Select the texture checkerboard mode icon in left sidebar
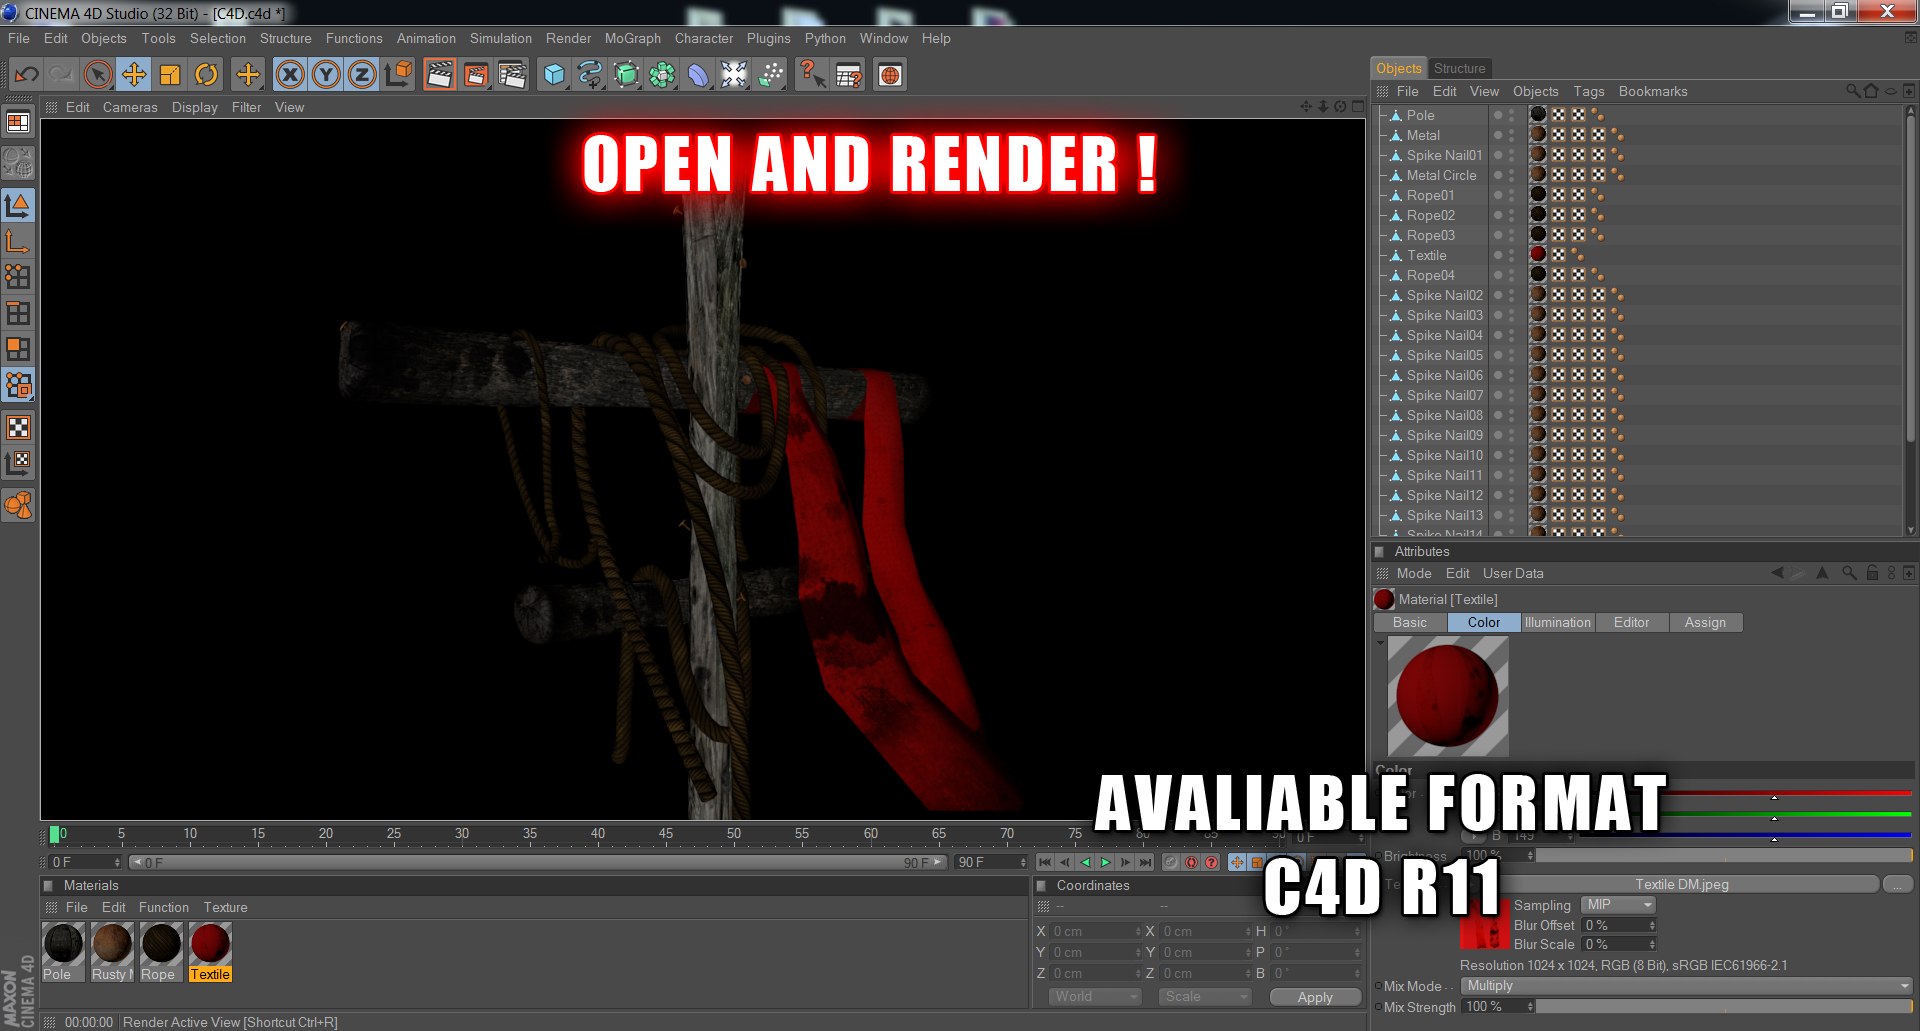 pos(18,428)
